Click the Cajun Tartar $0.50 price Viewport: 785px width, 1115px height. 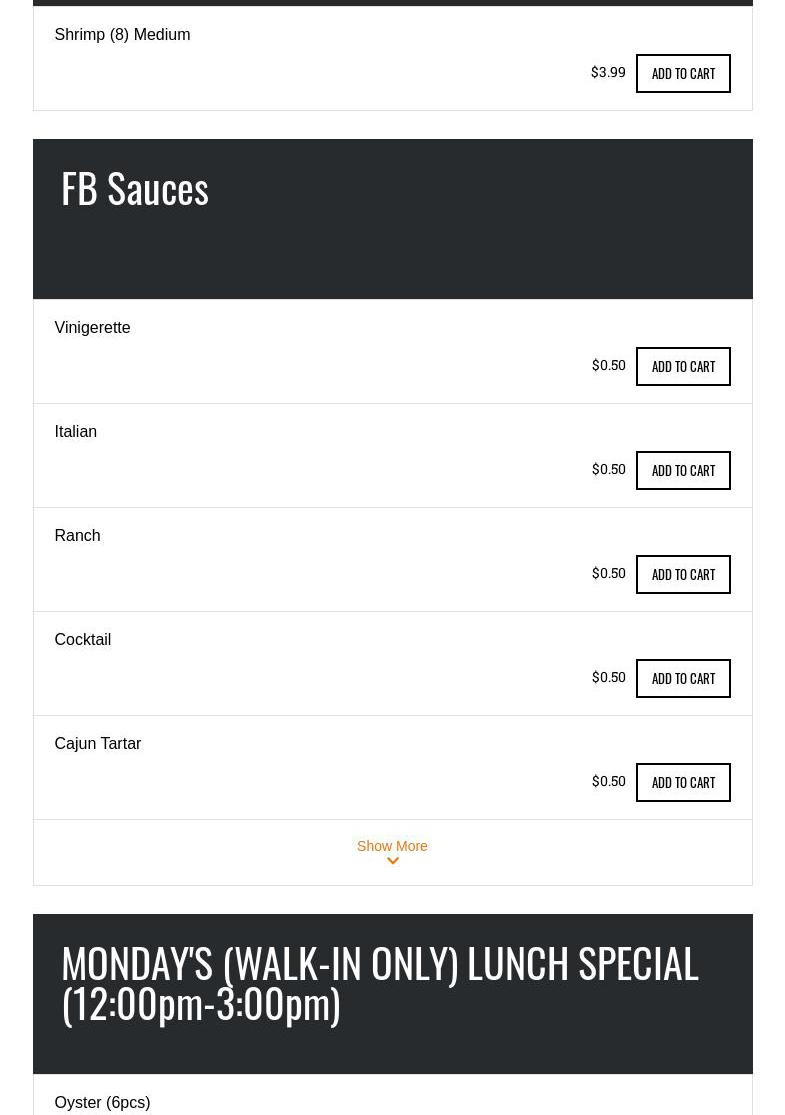[x=608, y=781]
